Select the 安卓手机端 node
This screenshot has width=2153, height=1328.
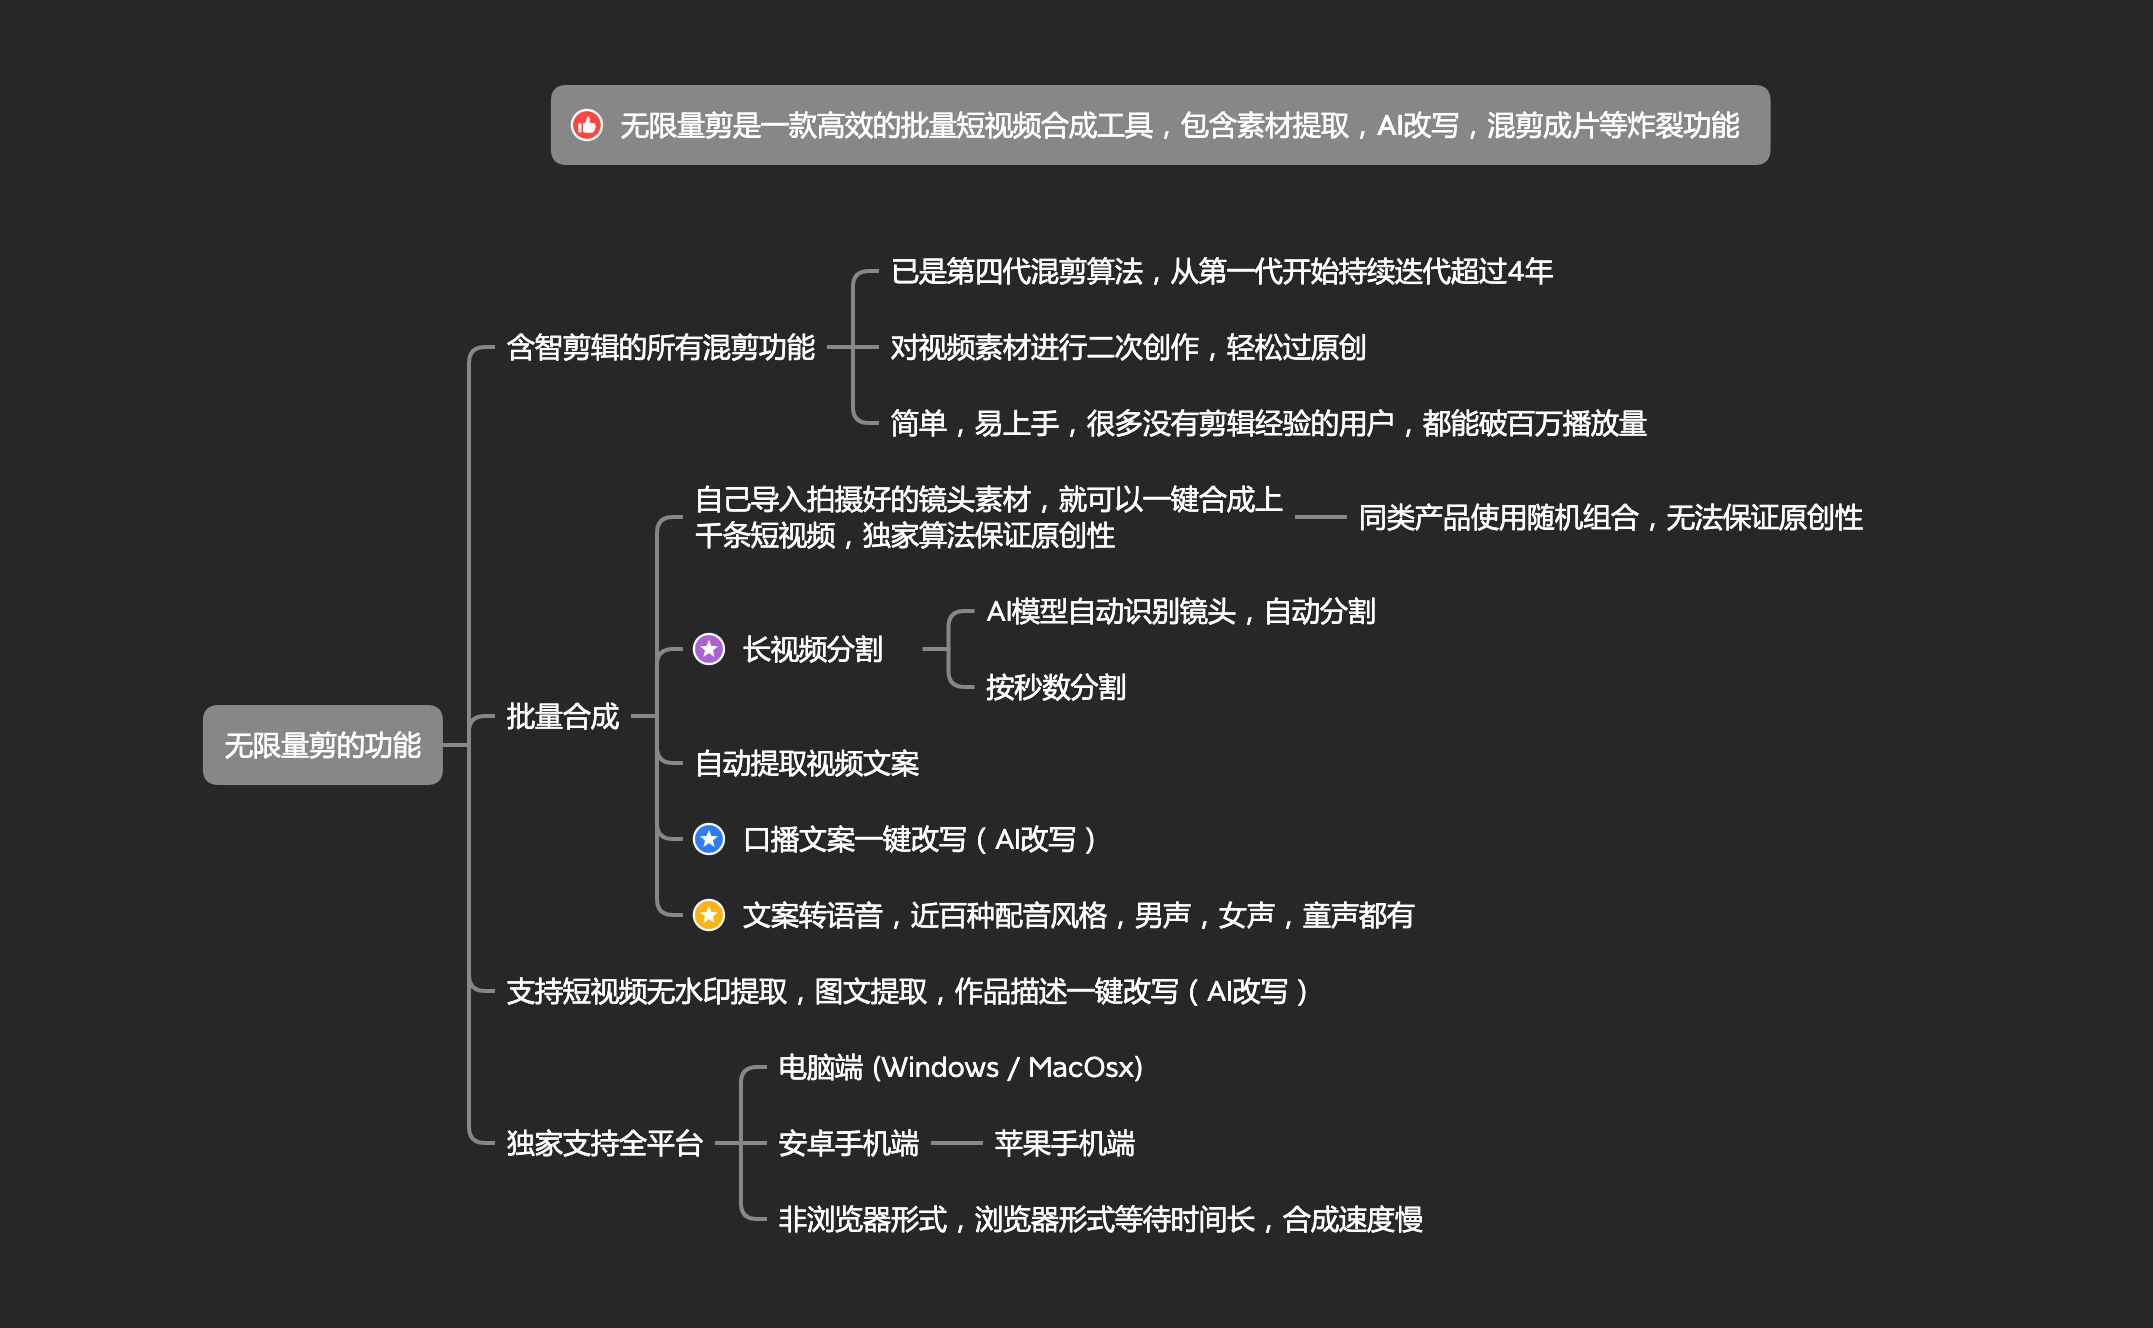click(848, 1143)
